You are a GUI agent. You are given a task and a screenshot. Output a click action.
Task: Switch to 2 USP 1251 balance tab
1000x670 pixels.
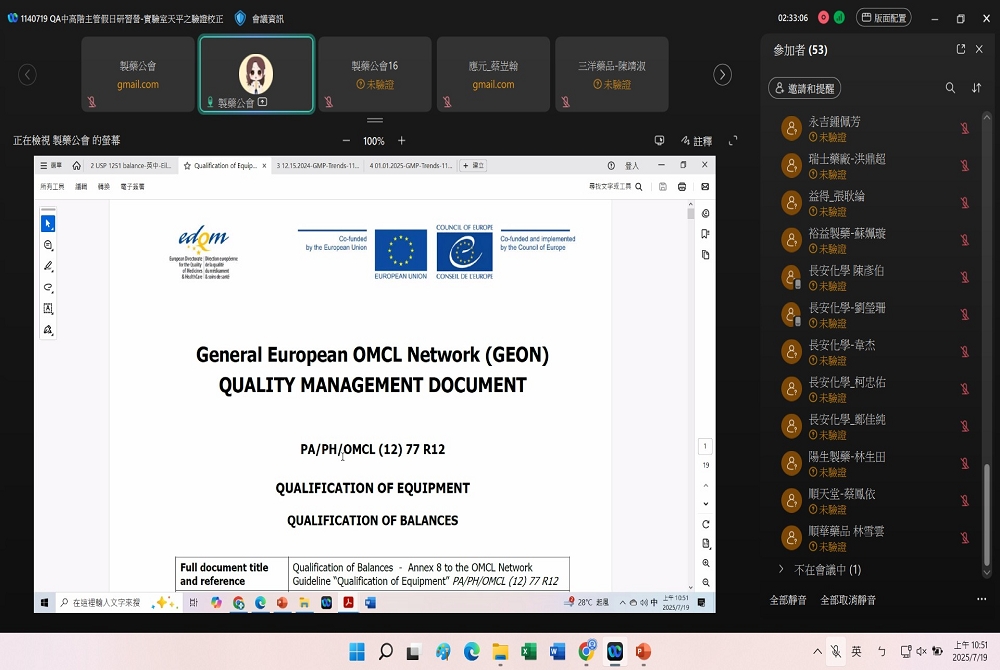pyautogui.click(x=130, y=166)
